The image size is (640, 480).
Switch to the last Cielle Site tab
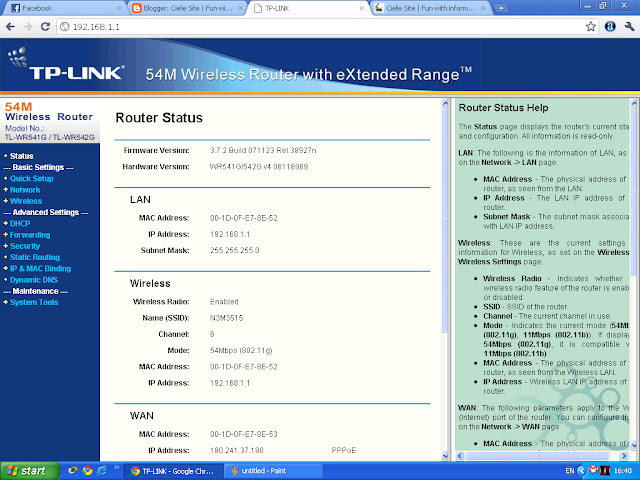[x=431, y=8]
